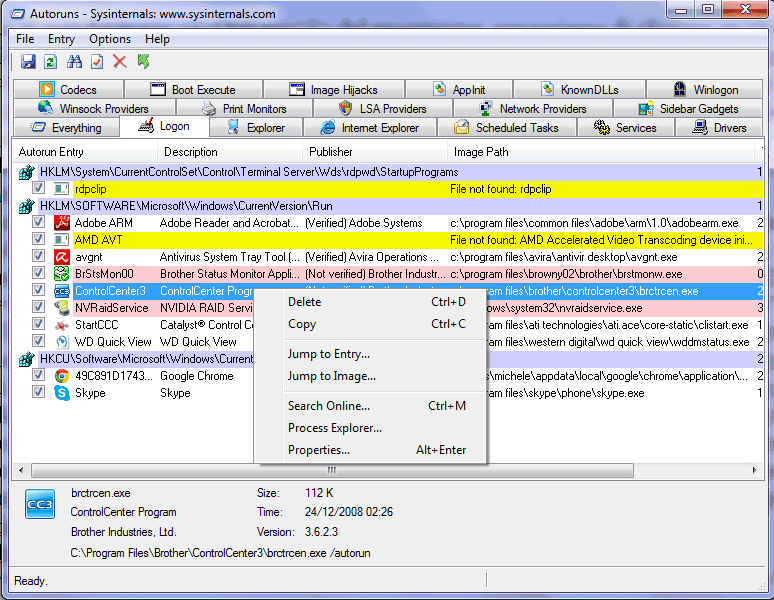Click the scroll left arrow
This screenshot has height=600, width=774.
[x=21, y=470]
